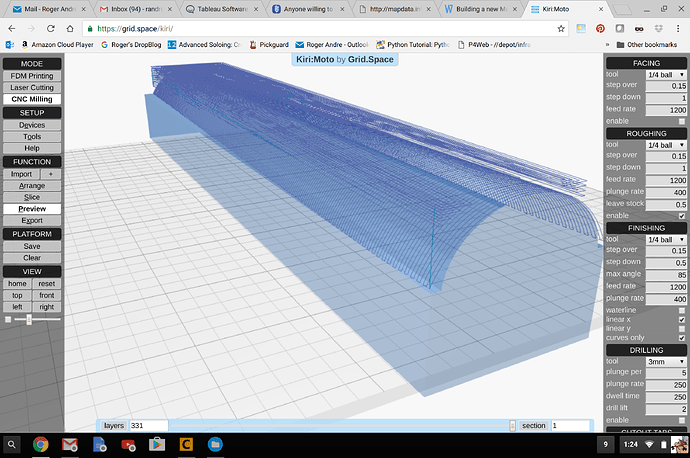Open the Drilling tool dropdown
Screen dimensions: 690x458
[x=666, y=362]
